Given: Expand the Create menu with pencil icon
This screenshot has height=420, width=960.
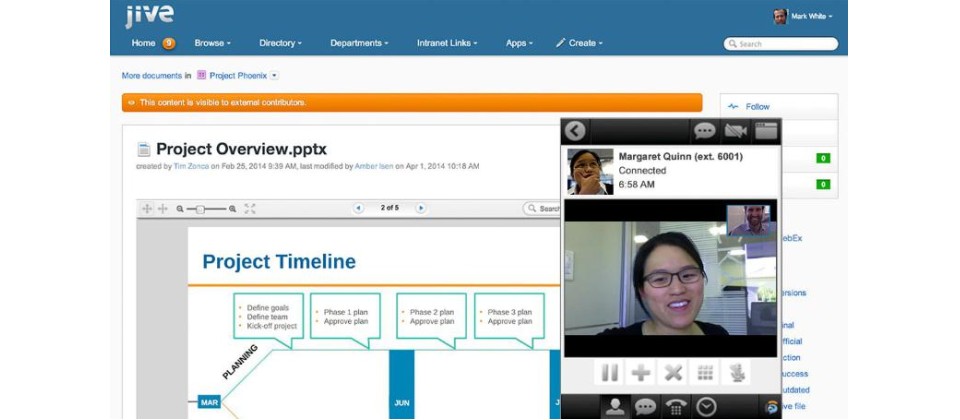Looking at the screenshot, I should [580, 43].
